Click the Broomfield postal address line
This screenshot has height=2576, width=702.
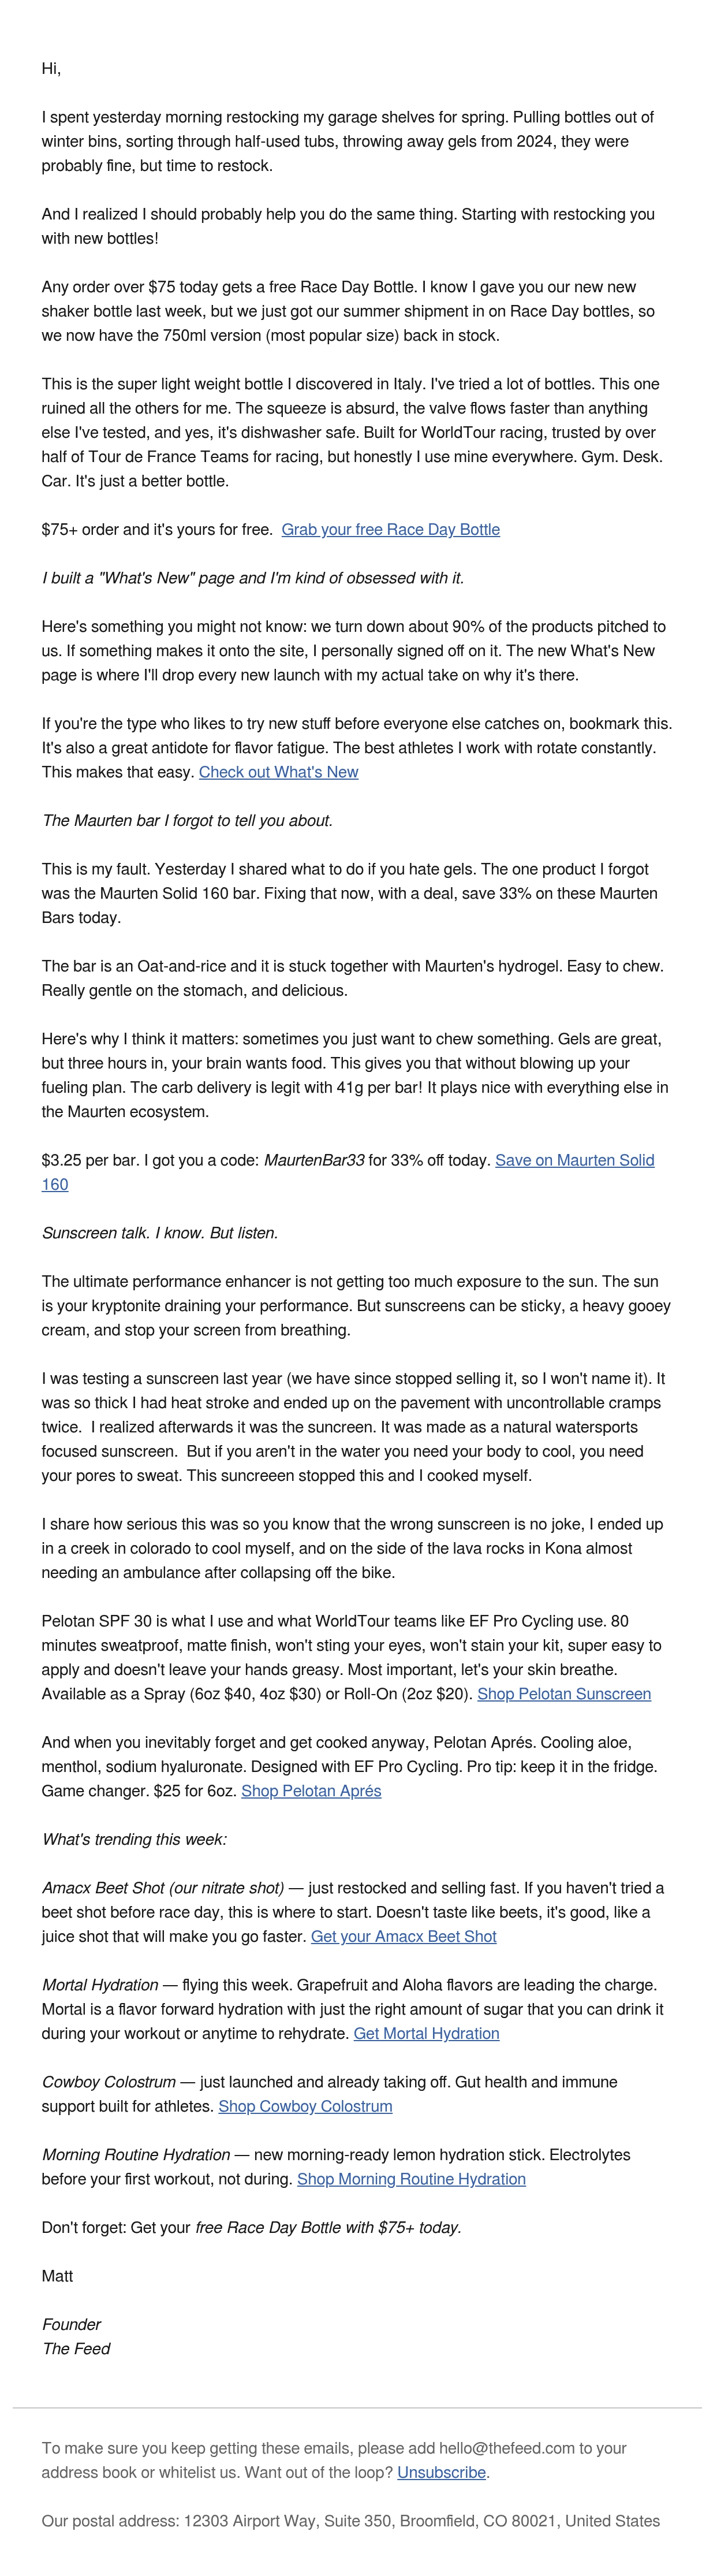(x=351, y=2521)
